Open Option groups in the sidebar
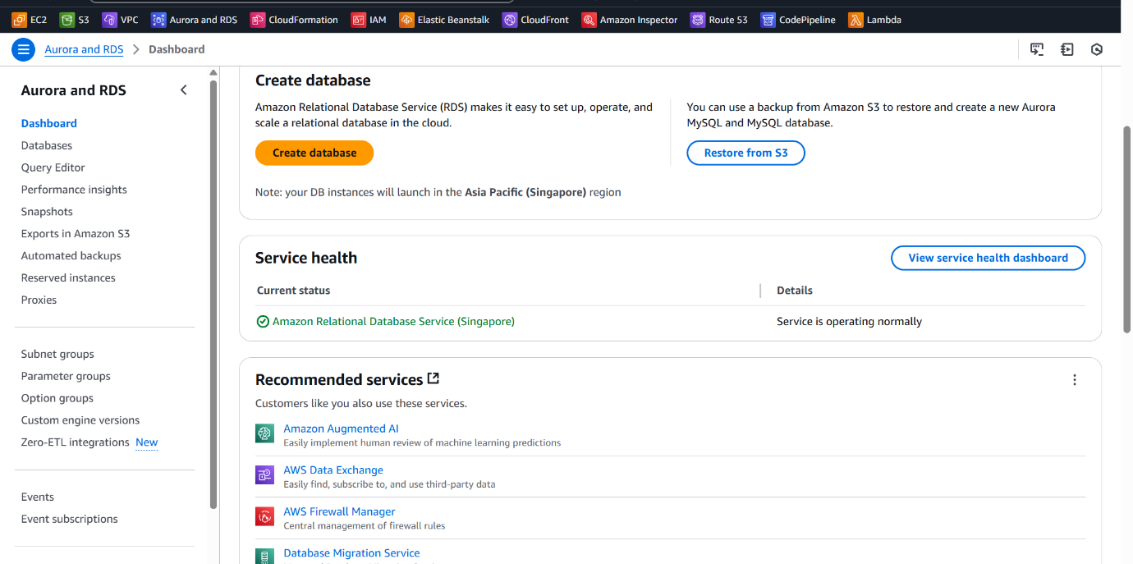Screen dimensions: 1133x564 pyautogui.click(x=57, y=398)
